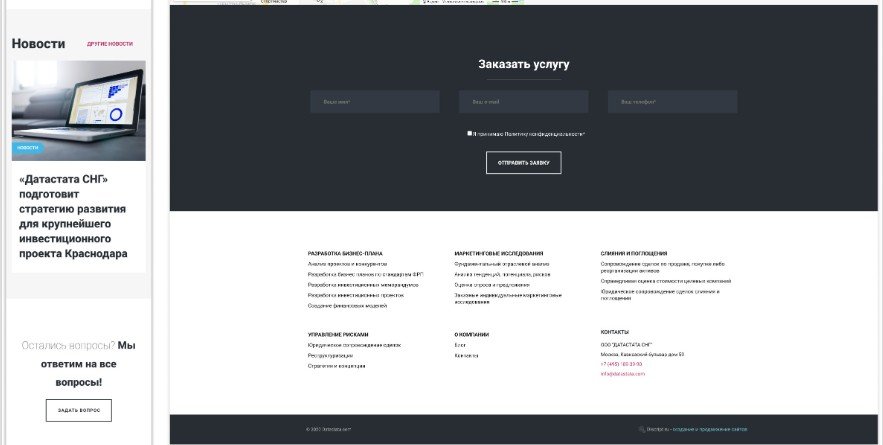Open 'Разработка инвестиционных меморандумов' link
This screenshot has height=445, width=883.
[x=363, y=285]
